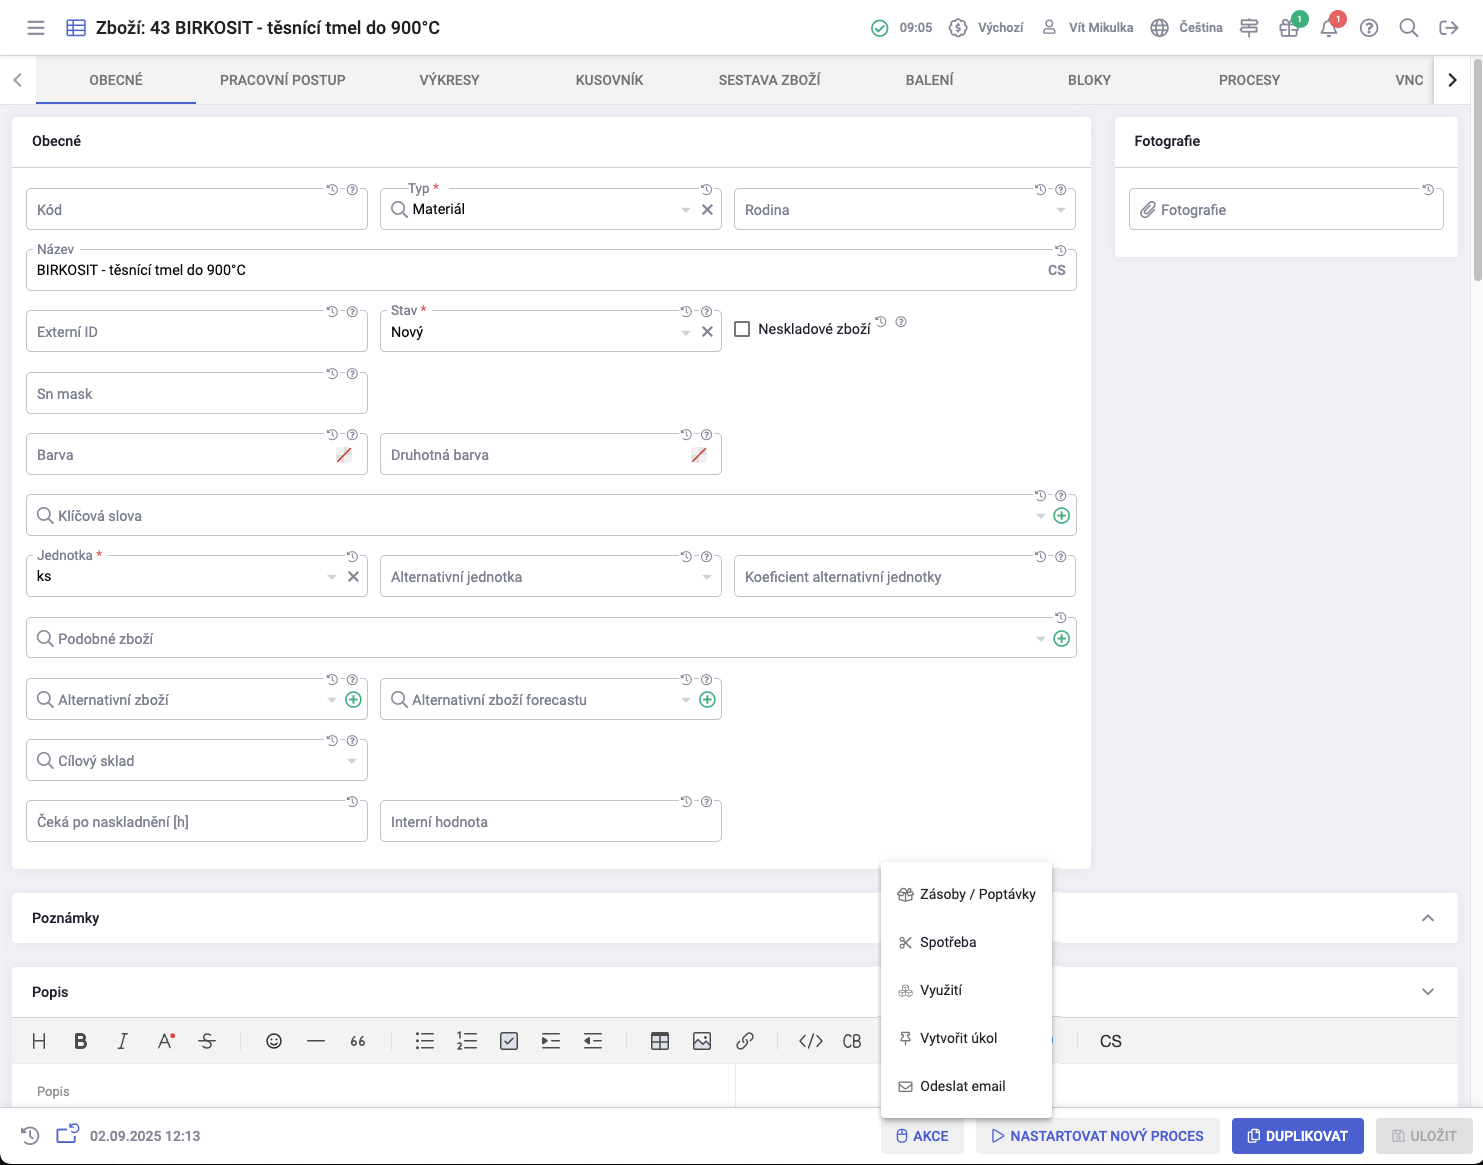This screenshot has width=1483, height=1165.
Task: Add new keyword with green plus
Action: point(1061,516)
